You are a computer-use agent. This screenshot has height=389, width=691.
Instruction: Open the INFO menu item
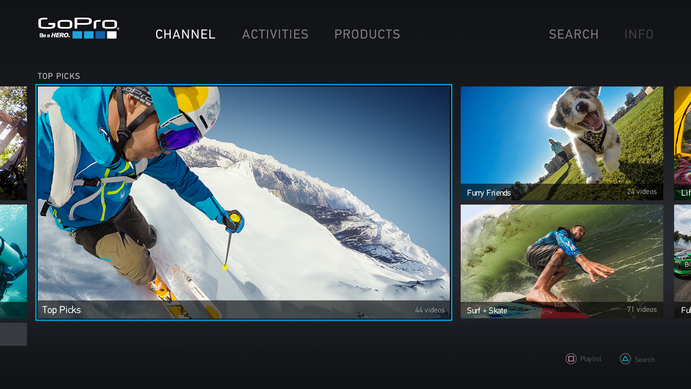pos(639,34)
